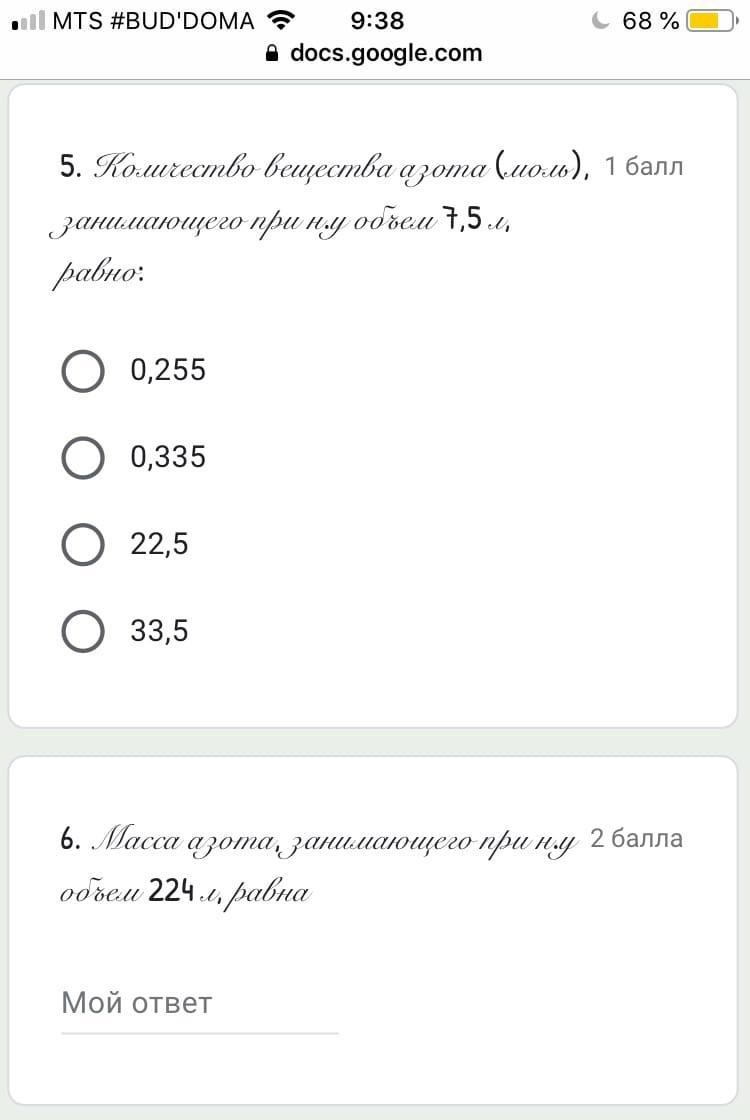Tap the 9:38 clock in status bar
Image resolution: width=750 pixels, height=1120 pixels.
(x=377, y=21)
